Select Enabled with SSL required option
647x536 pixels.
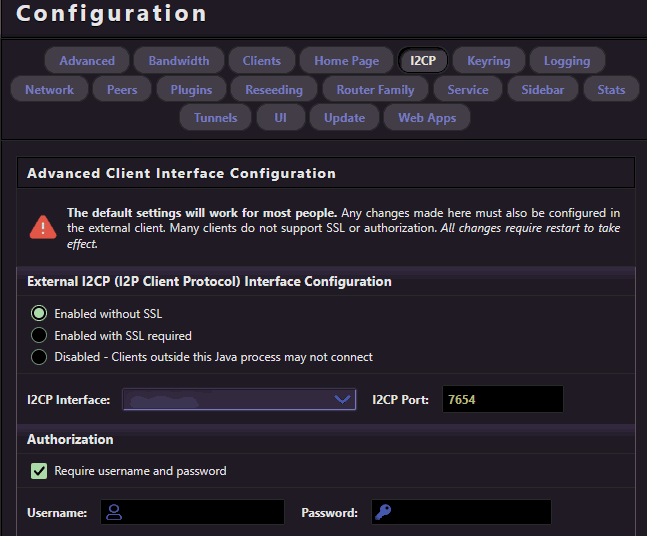click(x=39, y=335)
